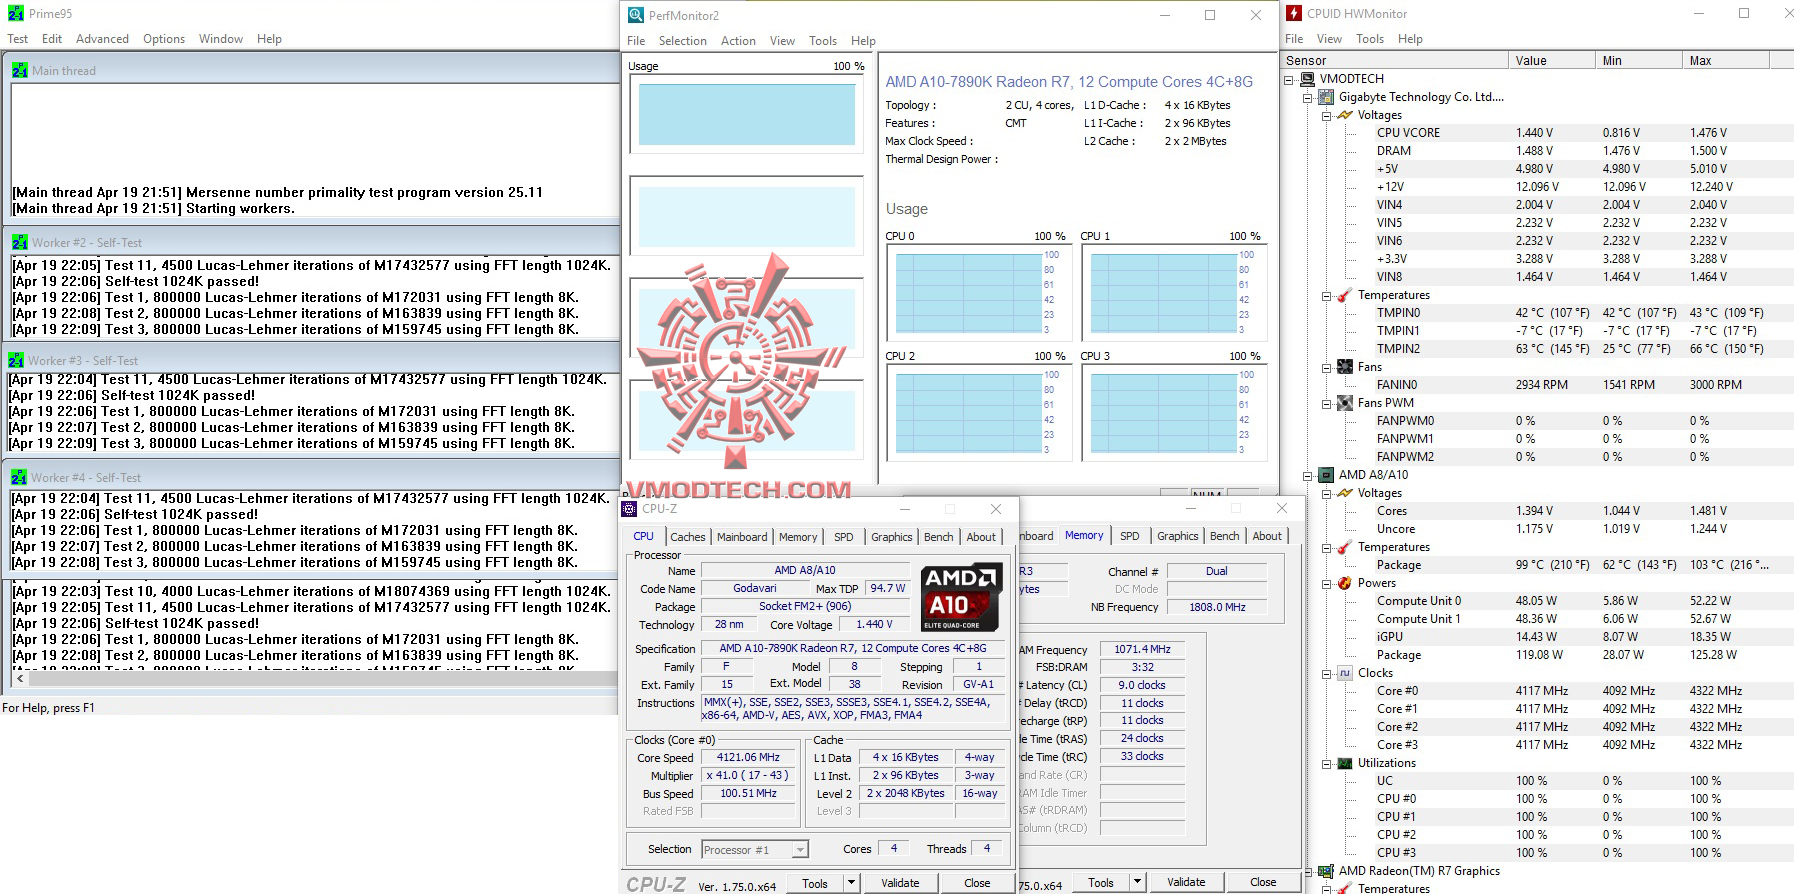Open the Options menu in Prime95
The image size is (1794, 894).
pyautogui.click(x=164, y=39)
